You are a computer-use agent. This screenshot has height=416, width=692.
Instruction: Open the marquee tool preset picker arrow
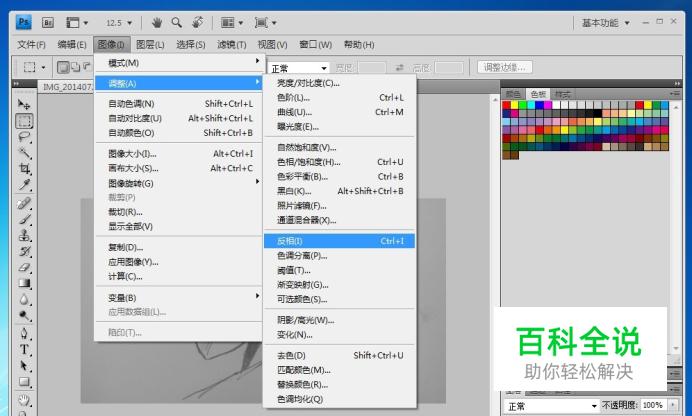point(43,67)
